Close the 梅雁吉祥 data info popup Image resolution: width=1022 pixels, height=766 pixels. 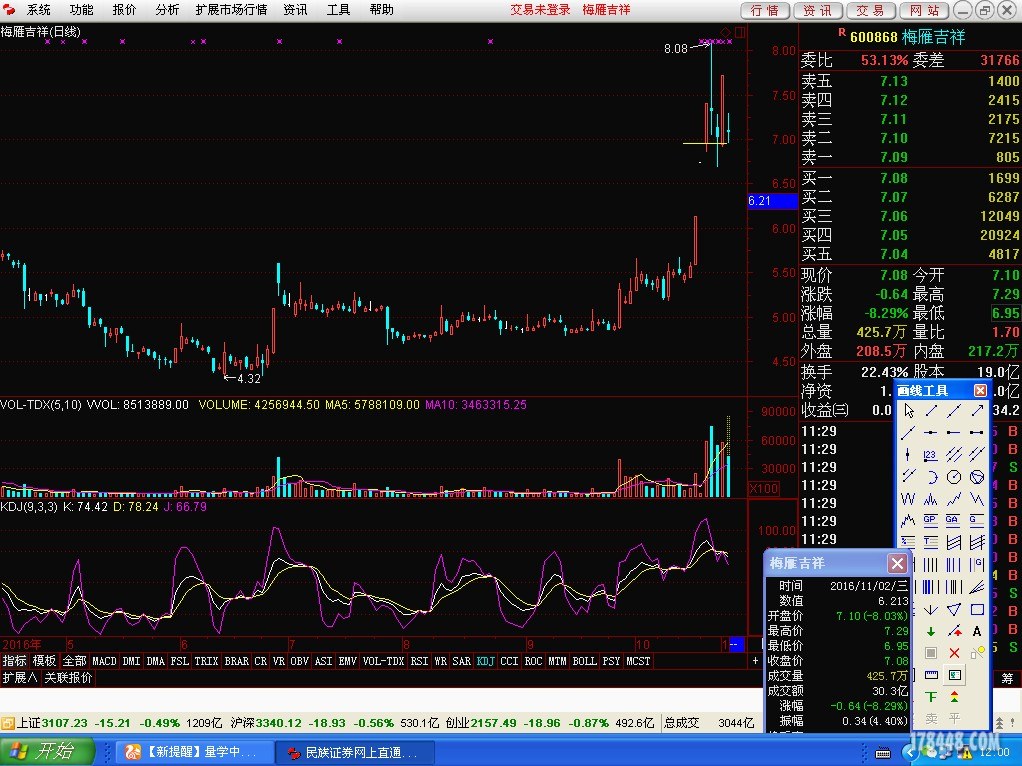(x=898, y=563)
